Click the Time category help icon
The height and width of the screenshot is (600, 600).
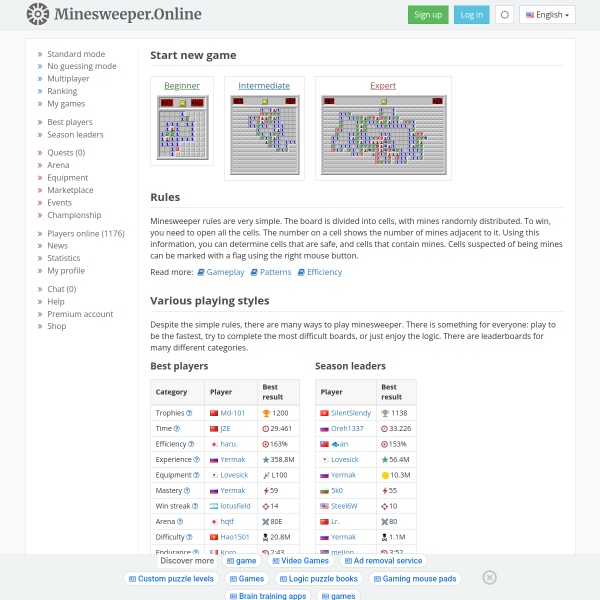[x=176, y=429]
